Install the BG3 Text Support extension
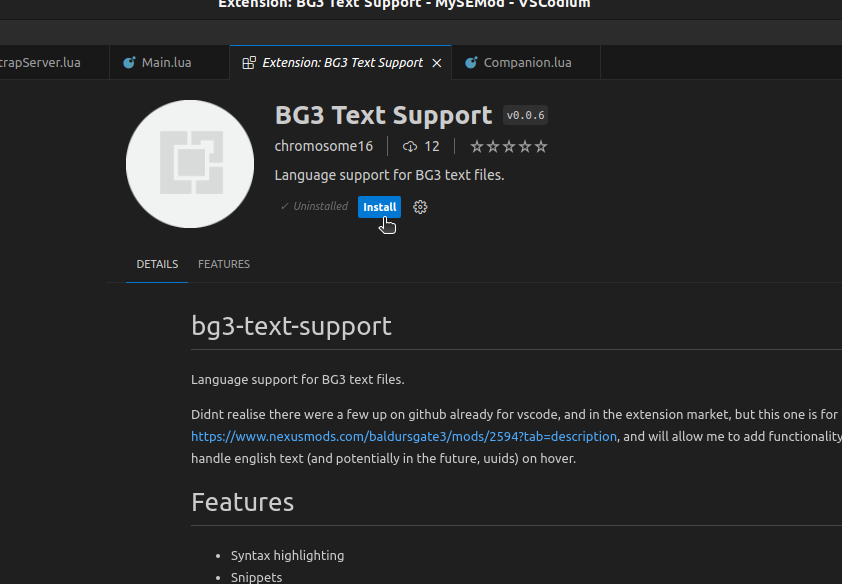The width and height of the screenshot is (842, 584). coord(379,207)
